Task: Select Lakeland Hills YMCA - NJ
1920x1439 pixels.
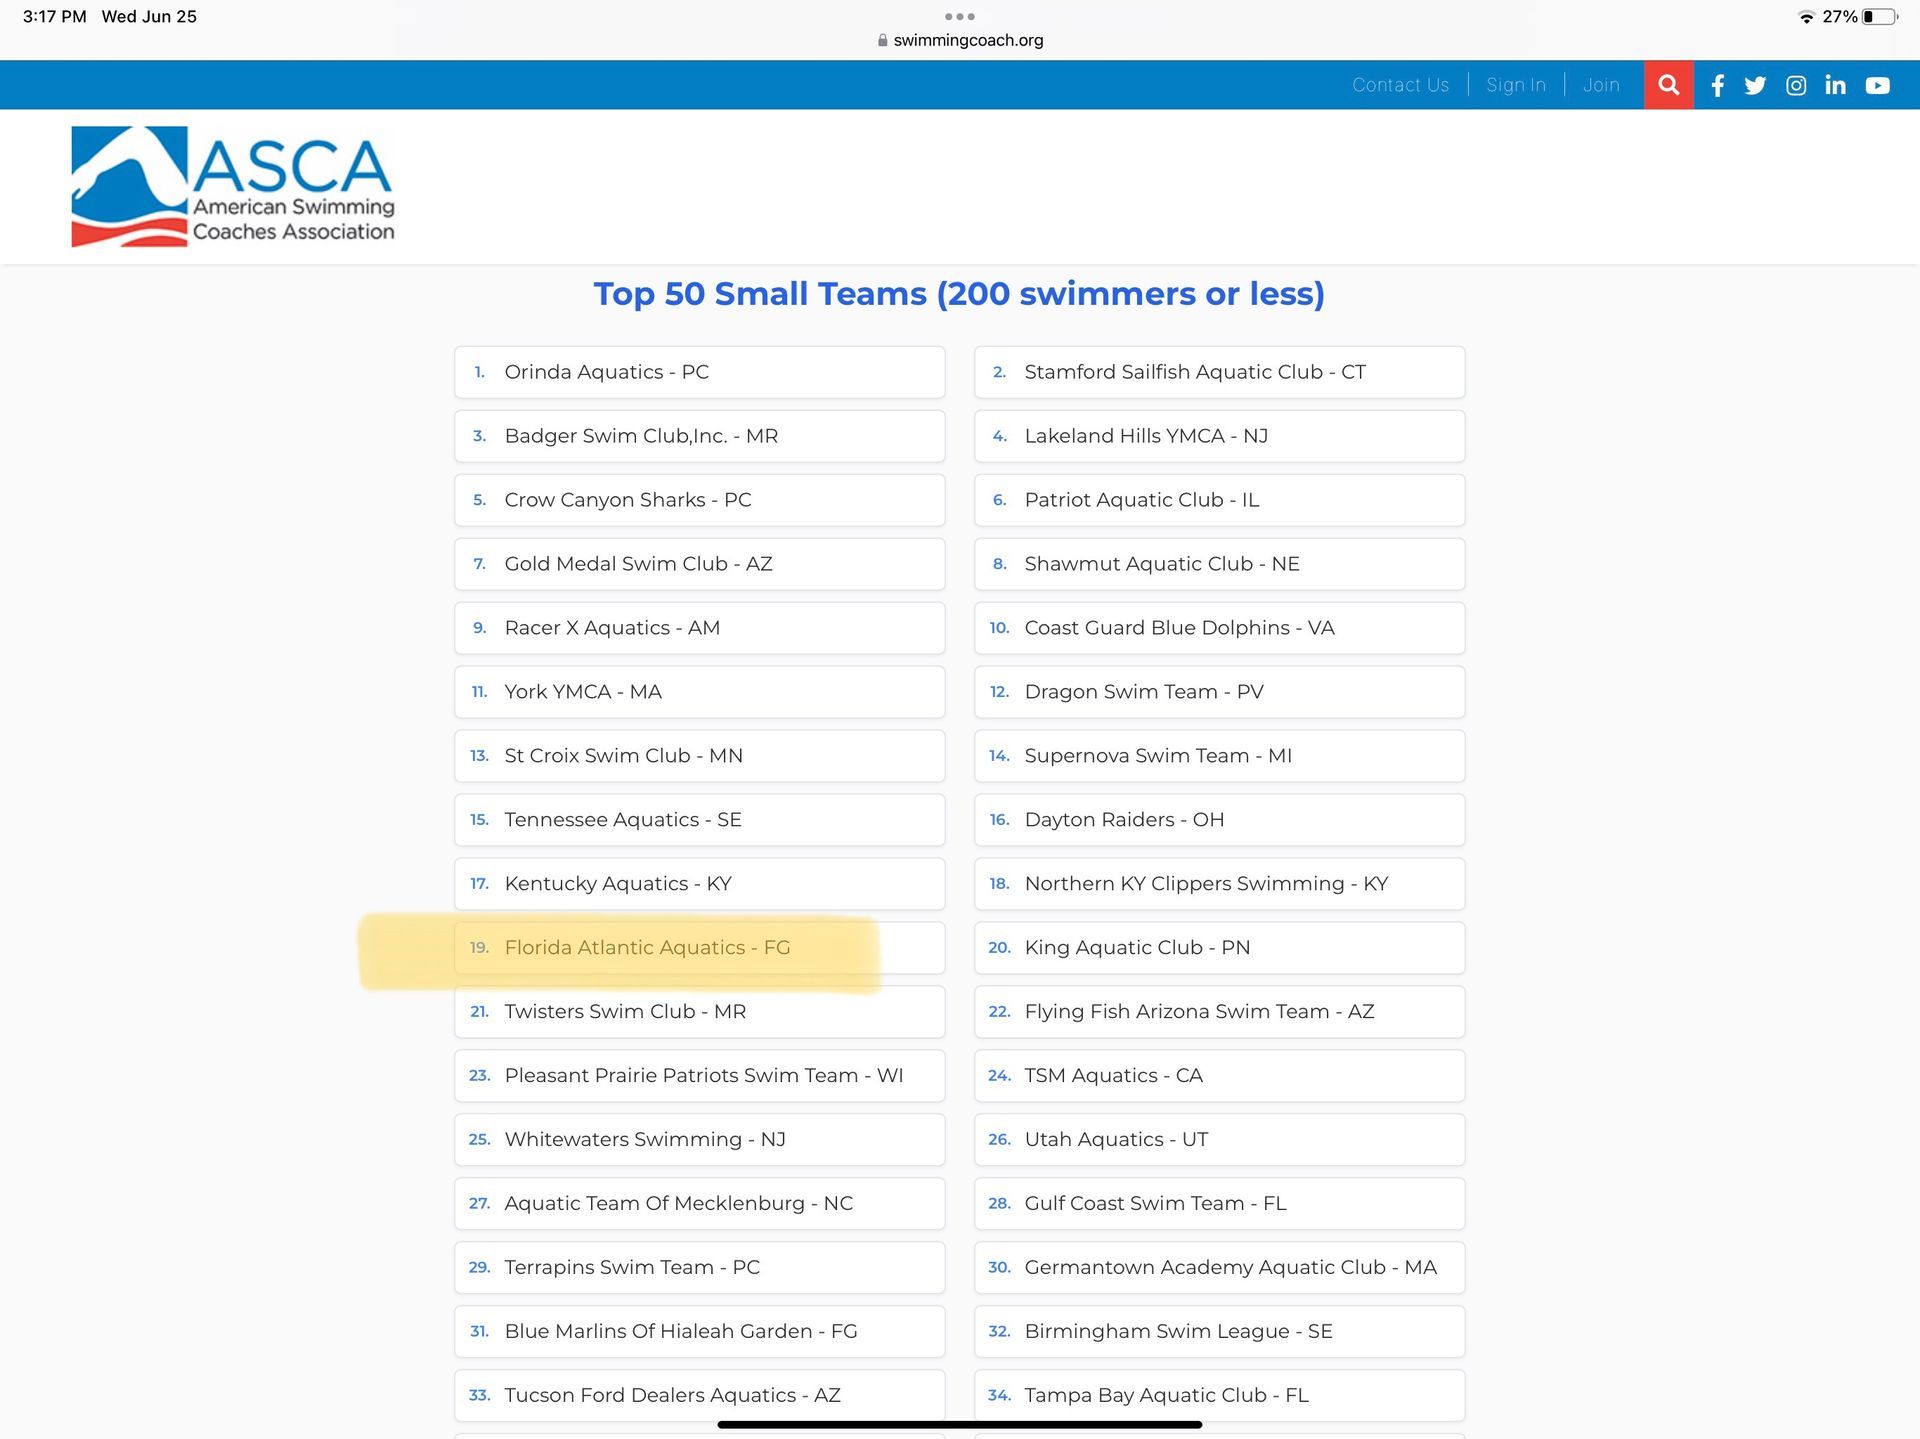Action: pyautogui.click(x=1219, y=436)
